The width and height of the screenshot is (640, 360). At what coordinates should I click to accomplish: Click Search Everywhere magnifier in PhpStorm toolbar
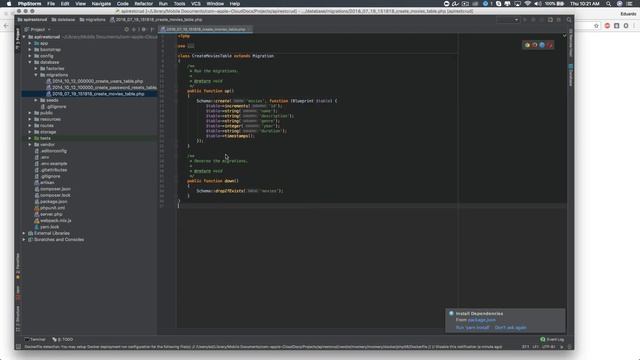pyautogui.click(x=569, y=20)
